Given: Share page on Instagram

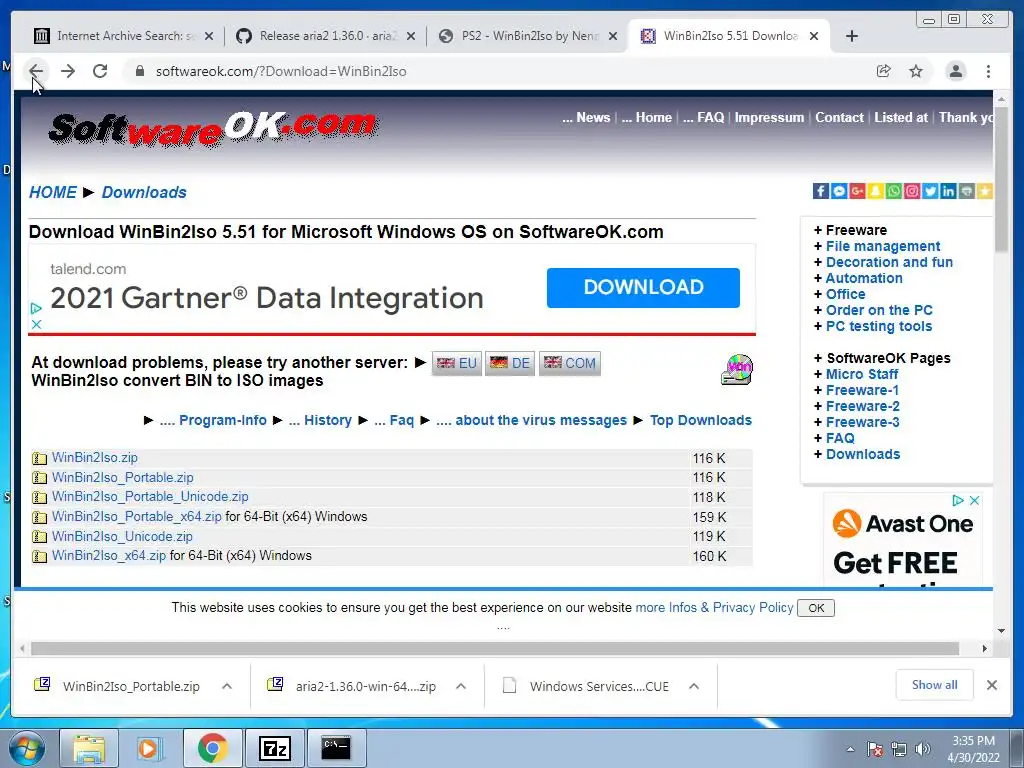Looking at the screenshot, I should click(x=912, y=191).
